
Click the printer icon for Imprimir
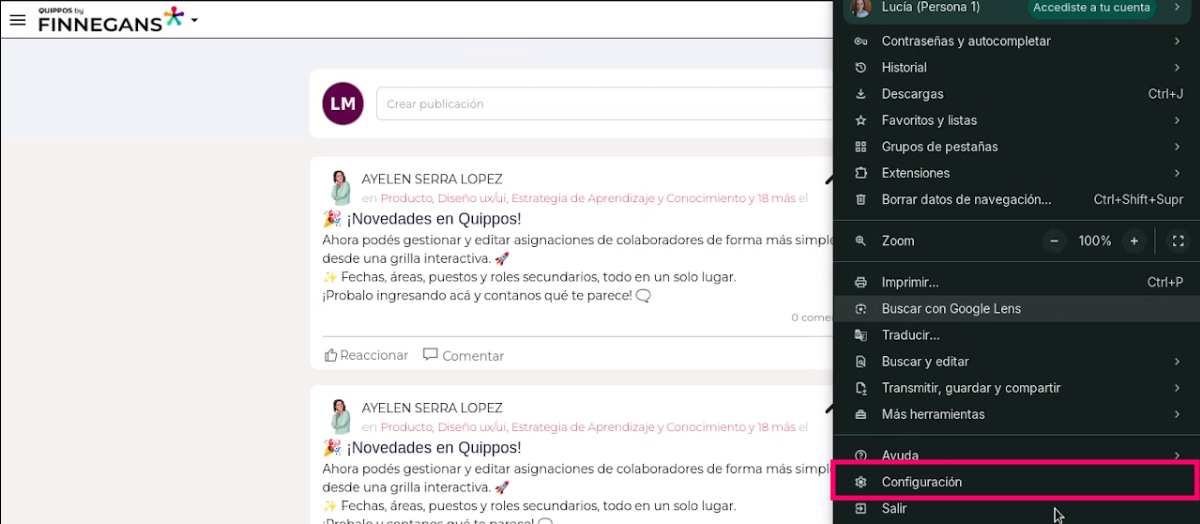pos(861,283)
